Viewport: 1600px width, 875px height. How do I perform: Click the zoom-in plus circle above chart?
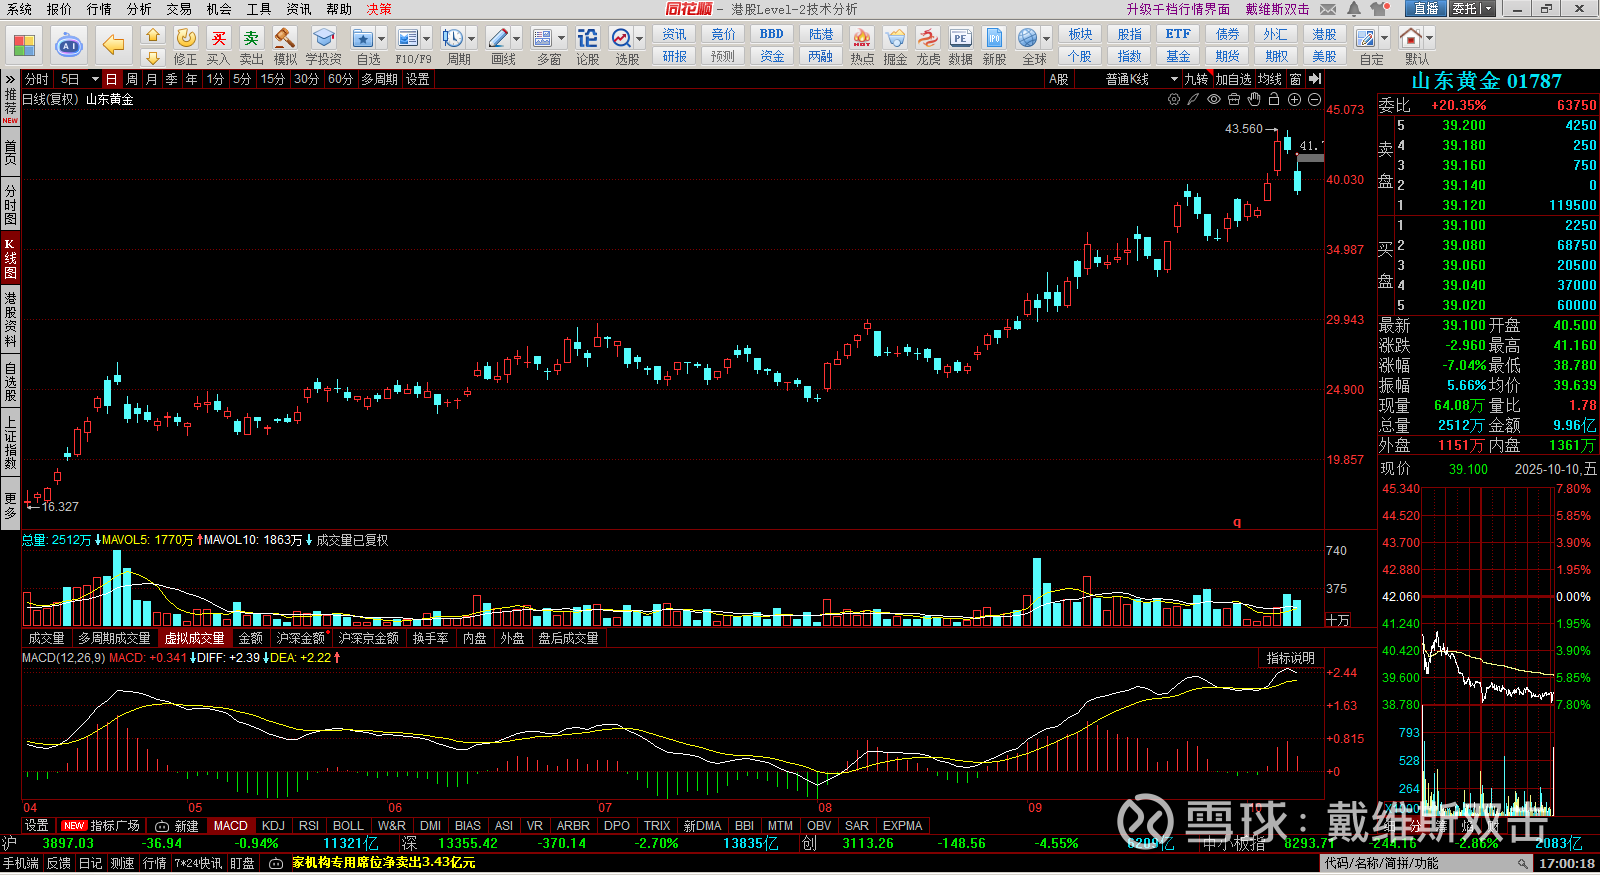pos(1294,99)
